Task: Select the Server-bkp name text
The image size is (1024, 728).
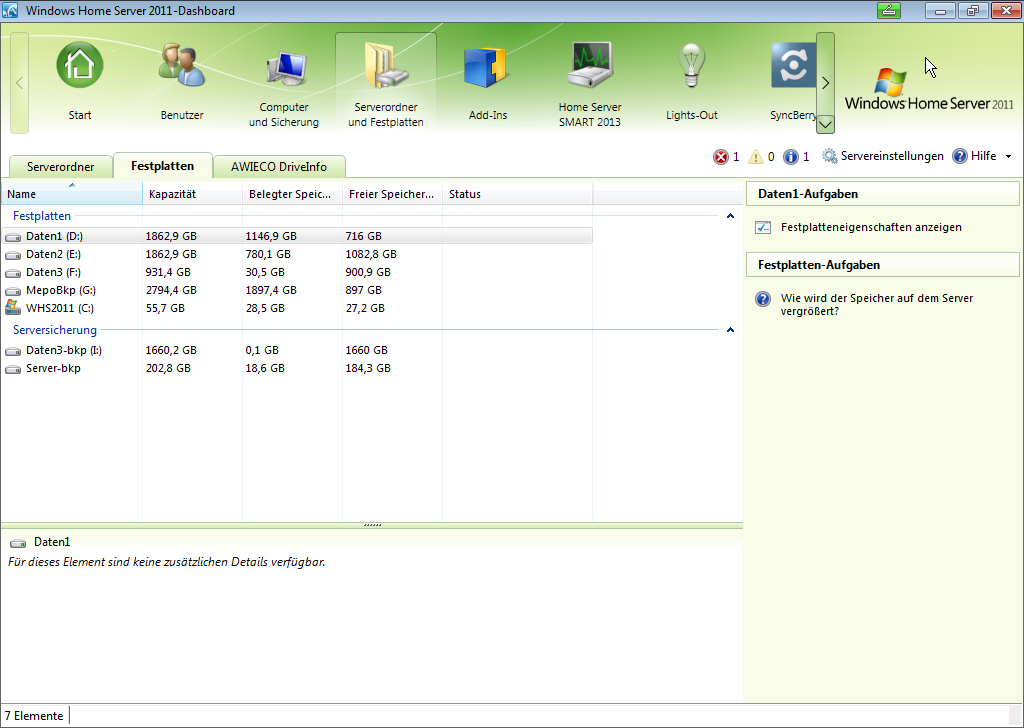Action: tap(54, 369)
